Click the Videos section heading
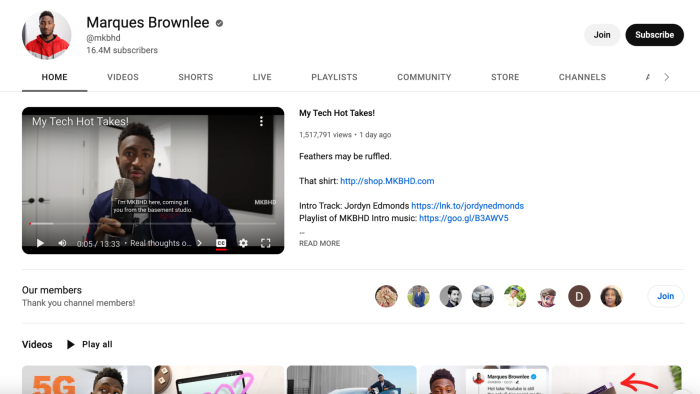700x394 pixels. pyautogui.click(x=37, y=344)
